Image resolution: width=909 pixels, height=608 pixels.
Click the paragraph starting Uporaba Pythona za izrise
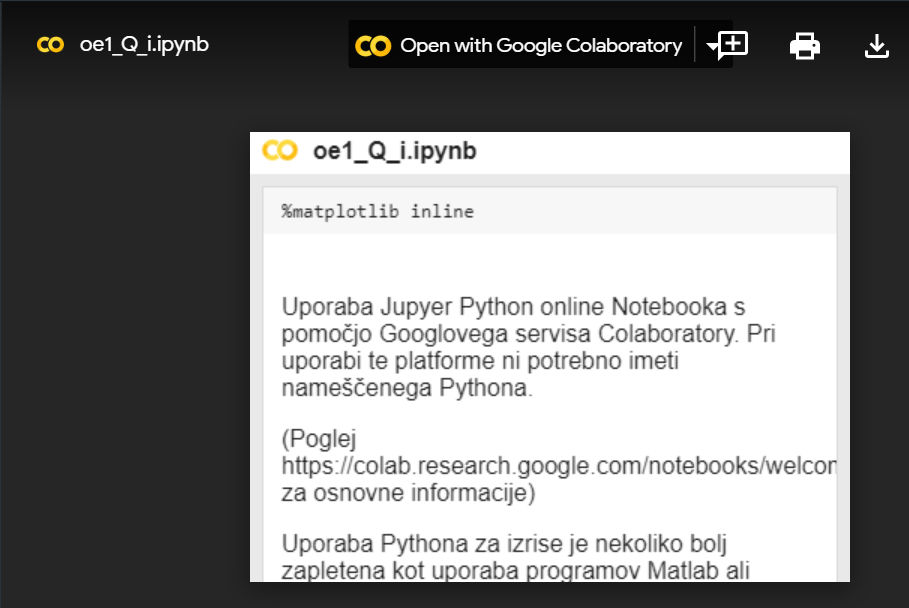(515, 557)
